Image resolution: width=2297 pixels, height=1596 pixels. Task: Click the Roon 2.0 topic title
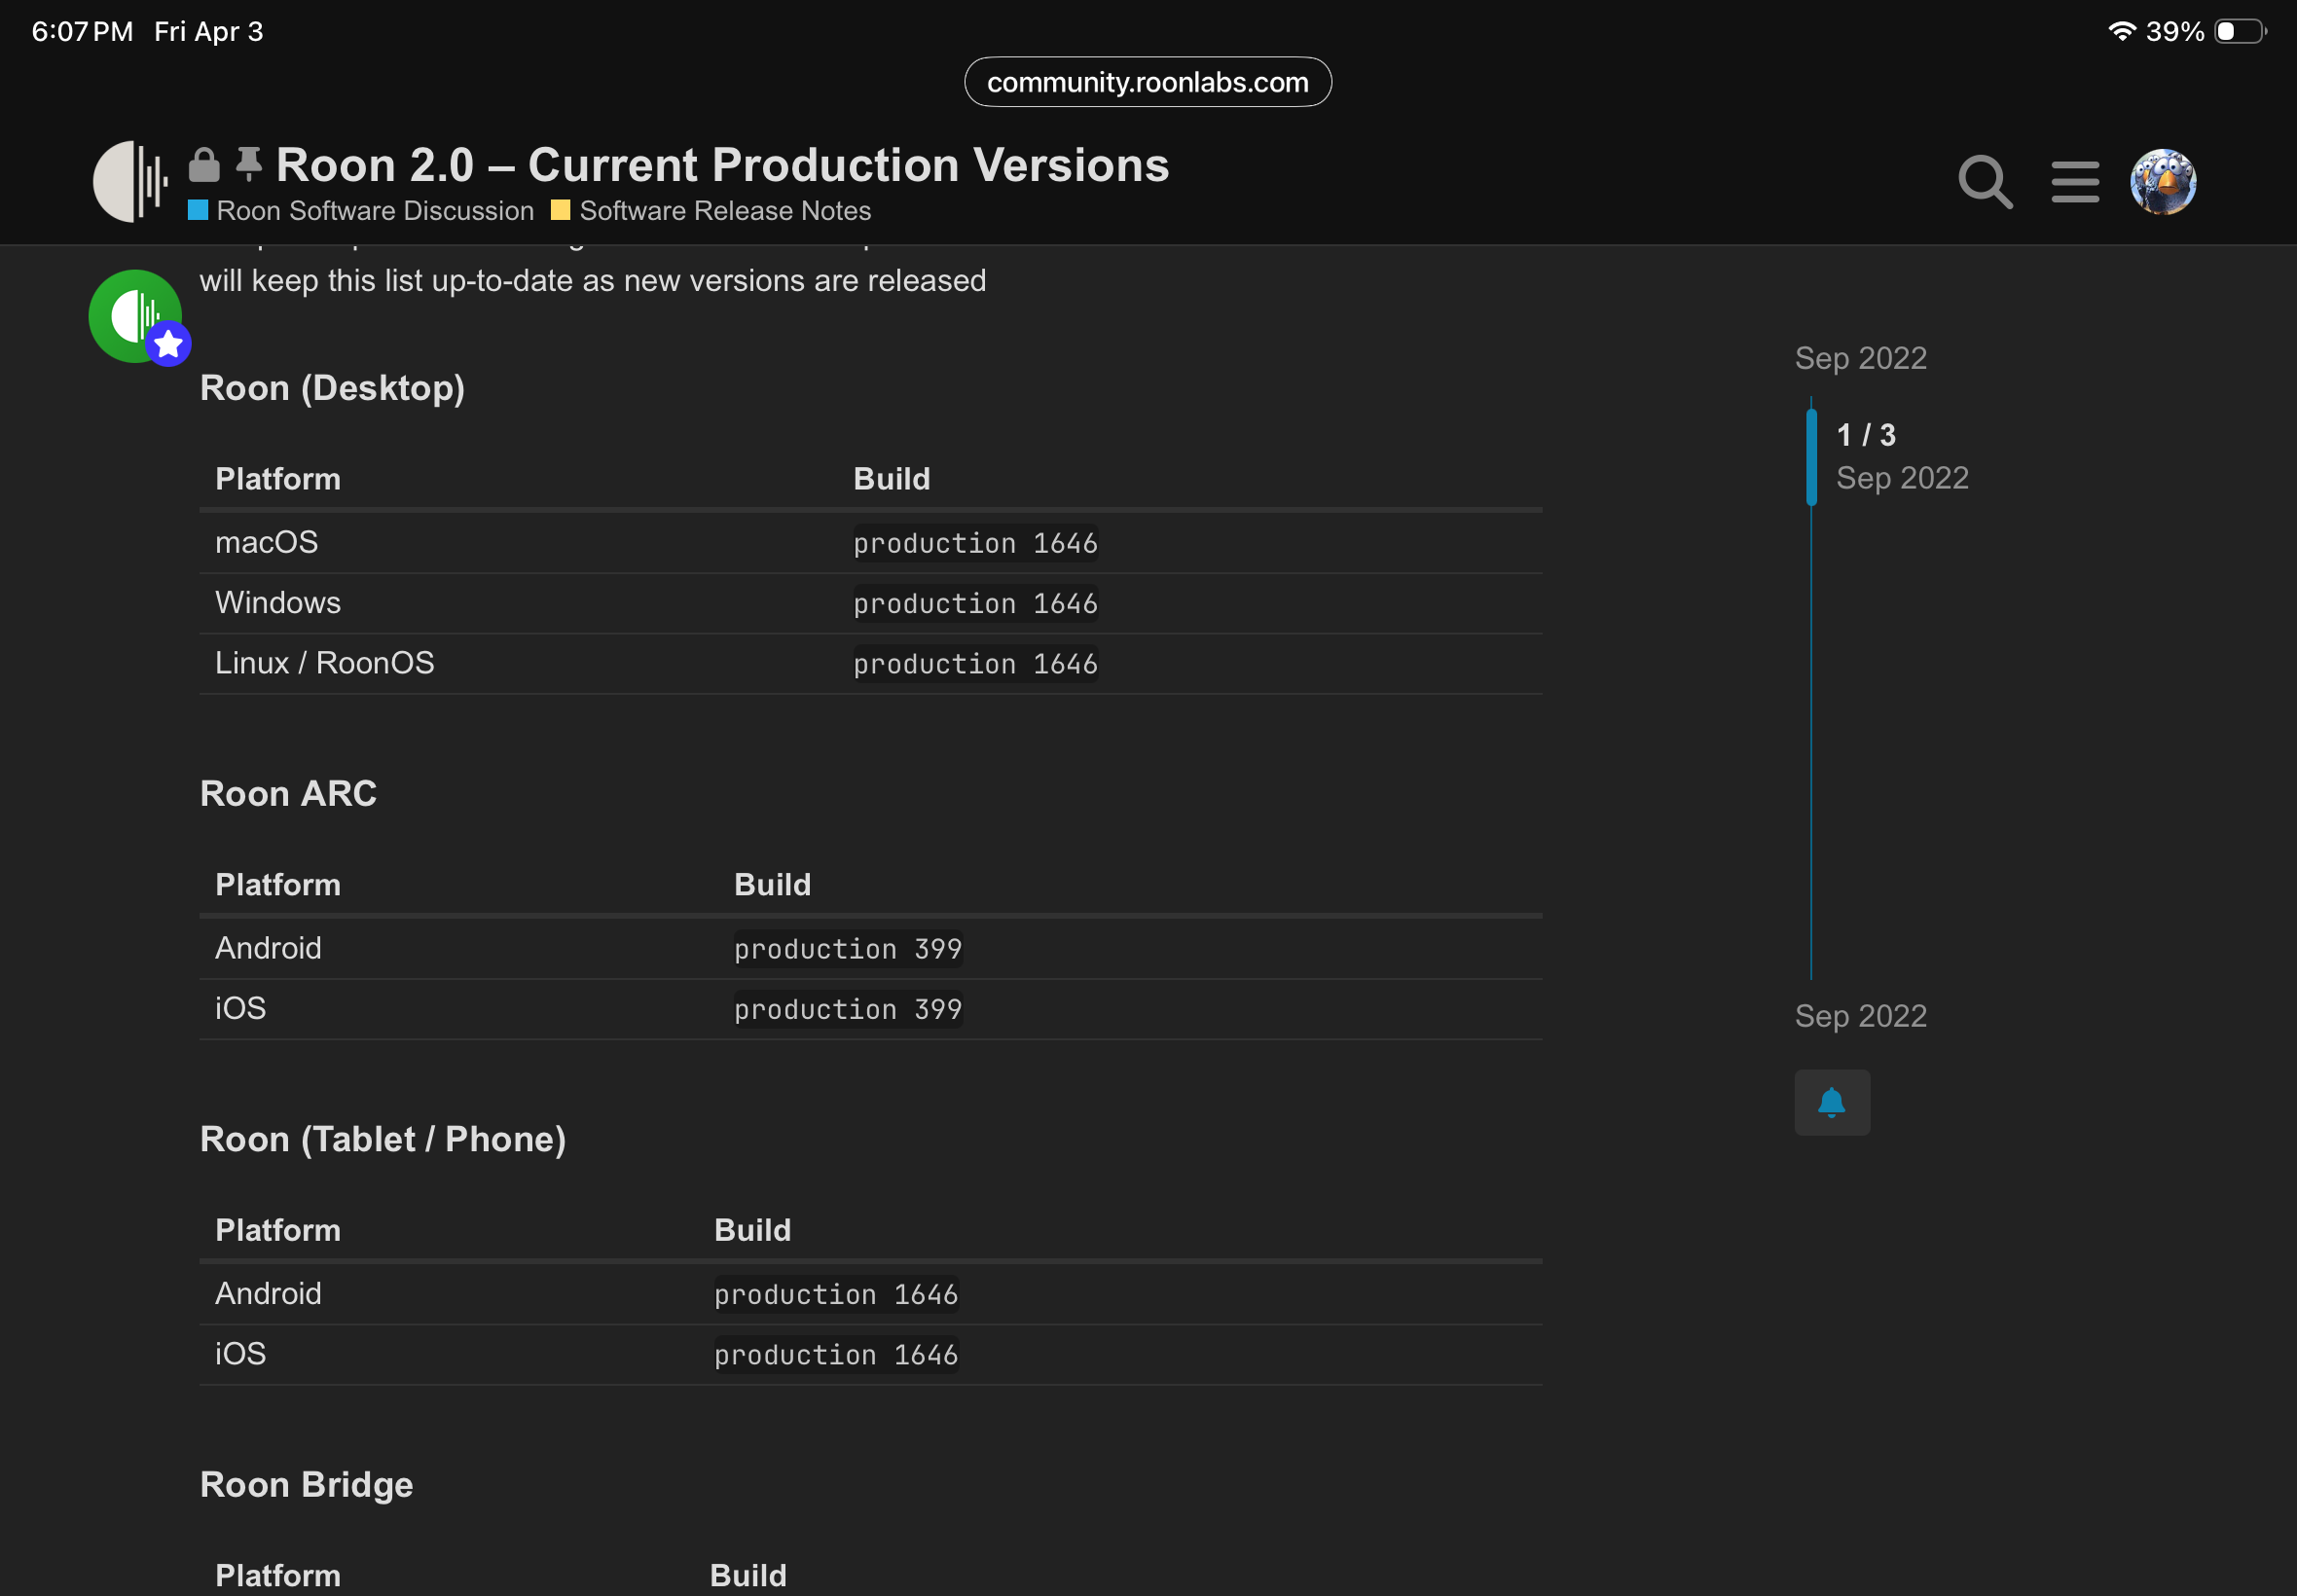coord(722,165)
